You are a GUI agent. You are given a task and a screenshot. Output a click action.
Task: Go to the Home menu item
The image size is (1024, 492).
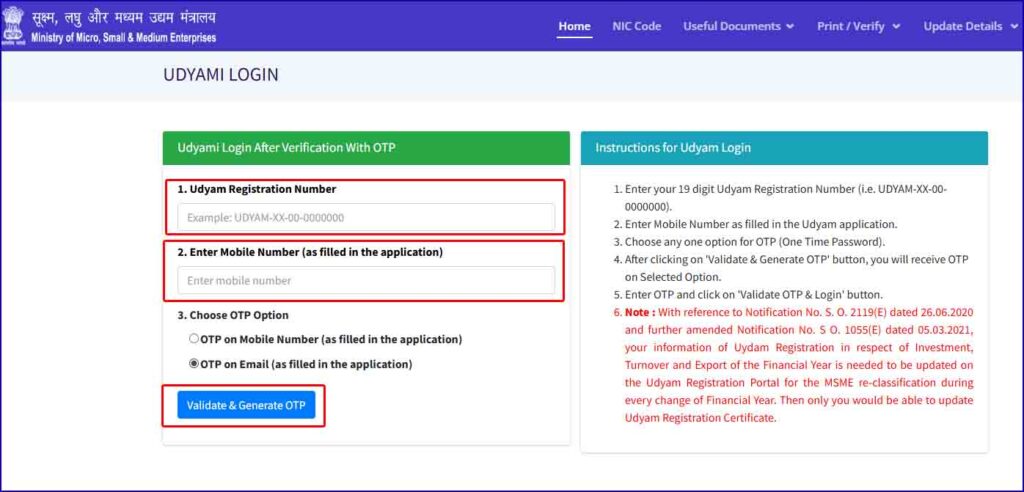pos(574,26)
